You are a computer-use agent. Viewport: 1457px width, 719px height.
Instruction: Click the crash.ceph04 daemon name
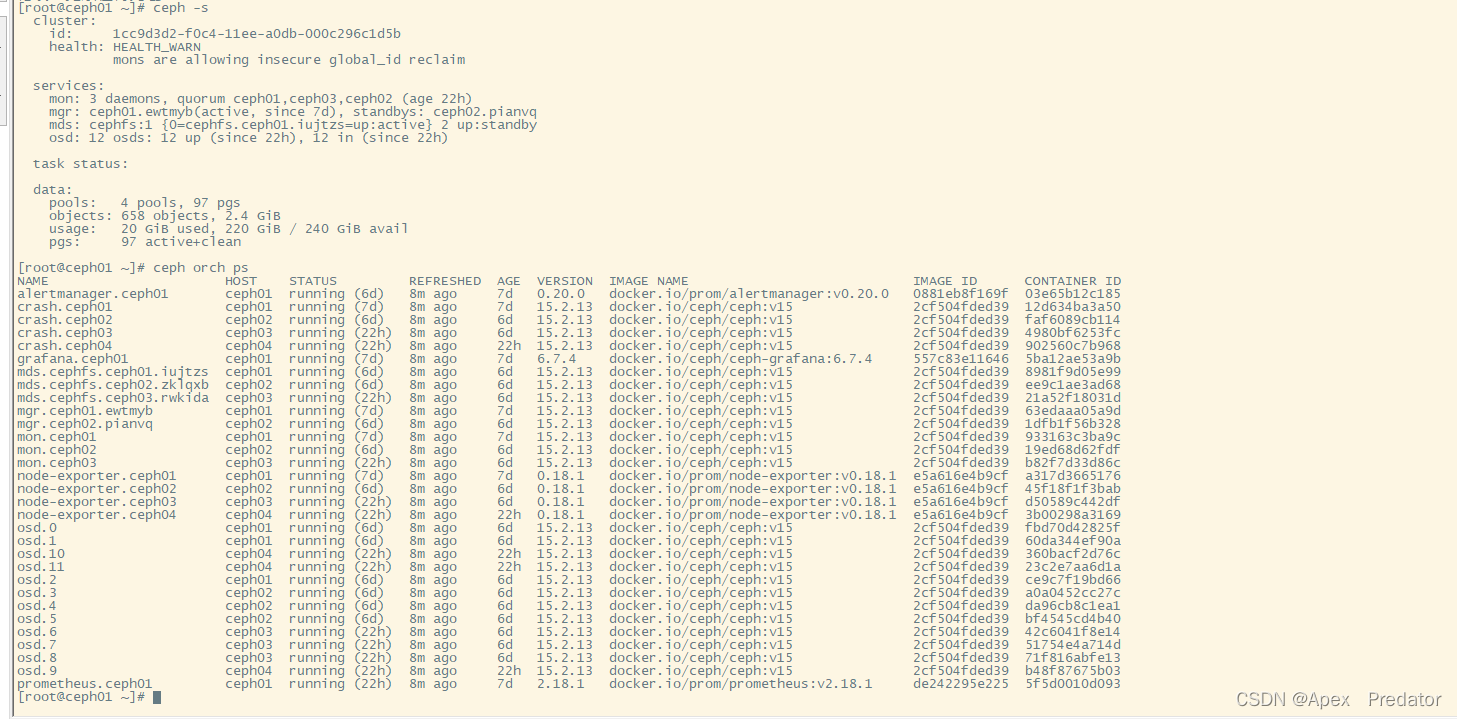65,346
